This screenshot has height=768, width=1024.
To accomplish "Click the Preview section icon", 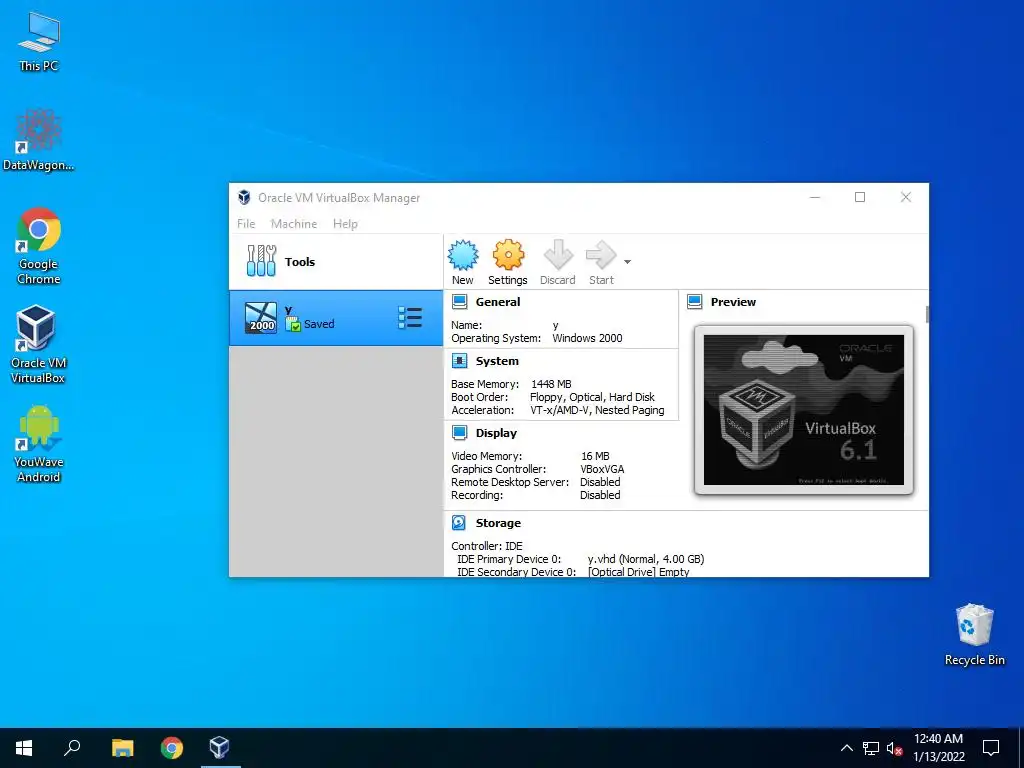I will coord(695,302).
